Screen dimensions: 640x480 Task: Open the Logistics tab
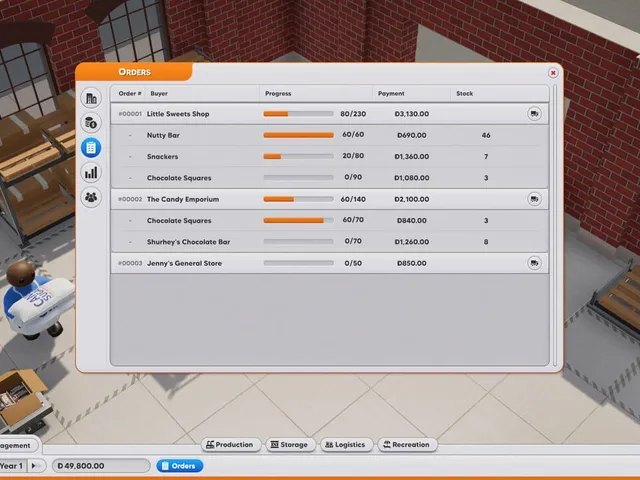tap(346, 444)
